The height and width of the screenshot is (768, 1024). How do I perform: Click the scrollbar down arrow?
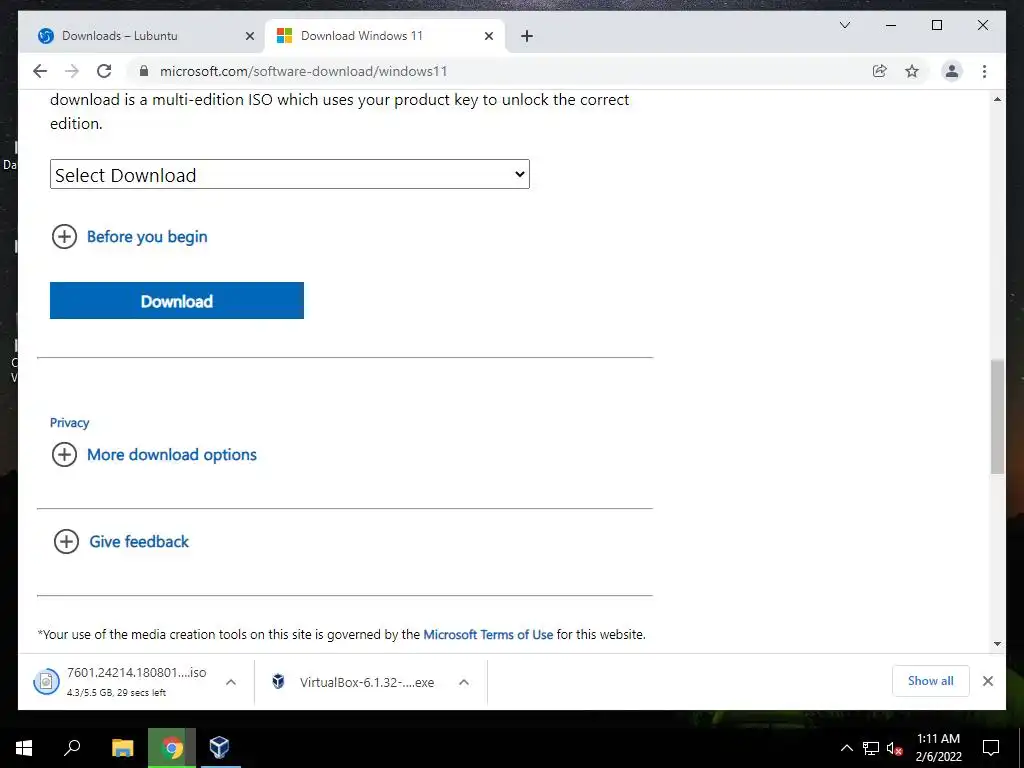[997, 644]
